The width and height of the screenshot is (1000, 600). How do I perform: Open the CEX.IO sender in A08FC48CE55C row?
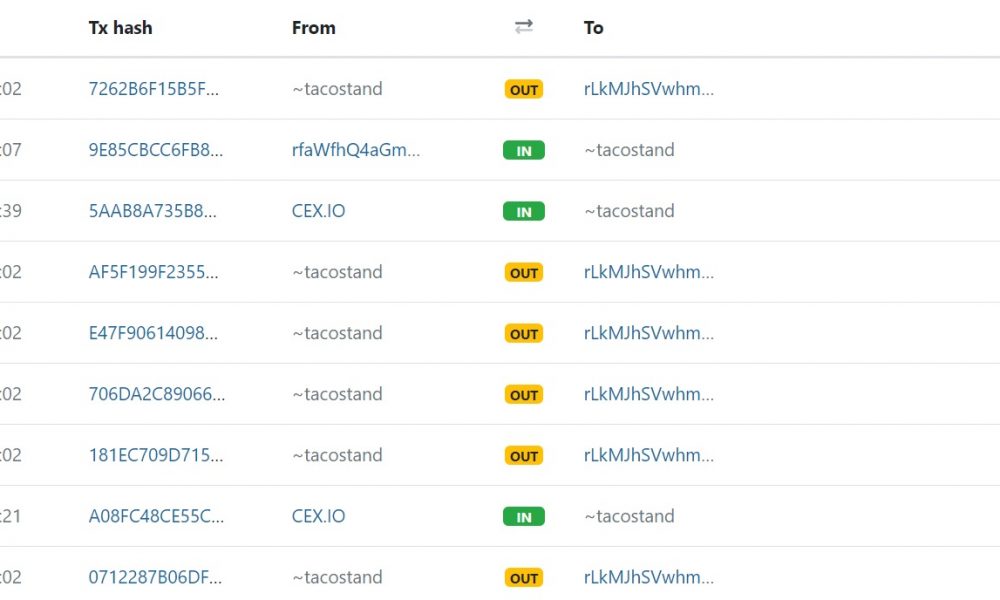[318, 516]
